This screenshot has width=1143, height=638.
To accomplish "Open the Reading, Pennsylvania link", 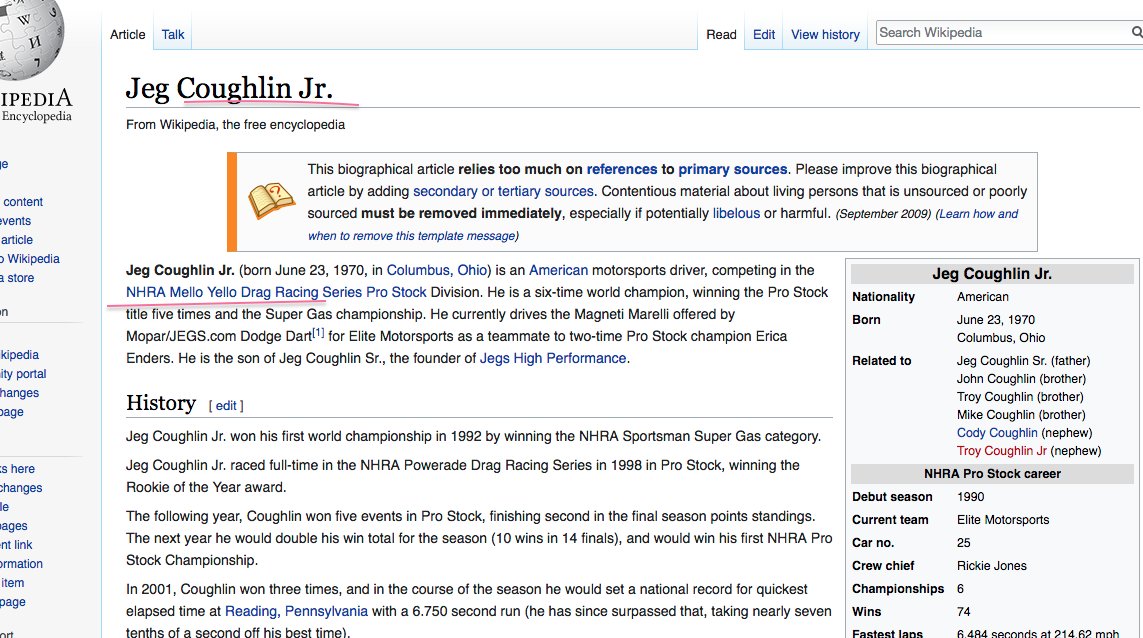I will click(296, 611).
